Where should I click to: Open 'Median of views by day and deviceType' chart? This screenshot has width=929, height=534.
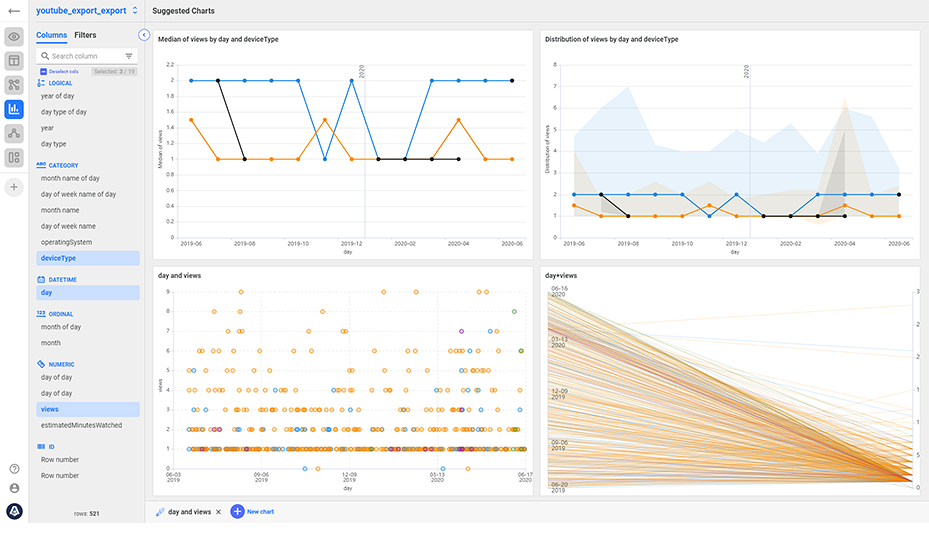coord(342,145)
